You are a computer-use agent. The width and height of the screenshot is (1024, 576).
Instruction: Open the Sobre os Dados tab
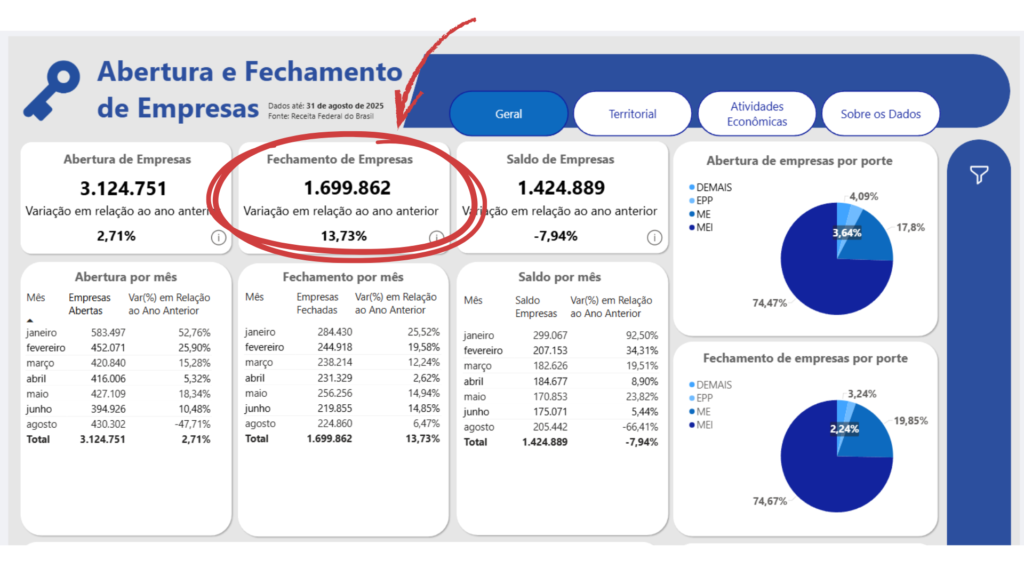pyautogui.click(x=880, y=114)
